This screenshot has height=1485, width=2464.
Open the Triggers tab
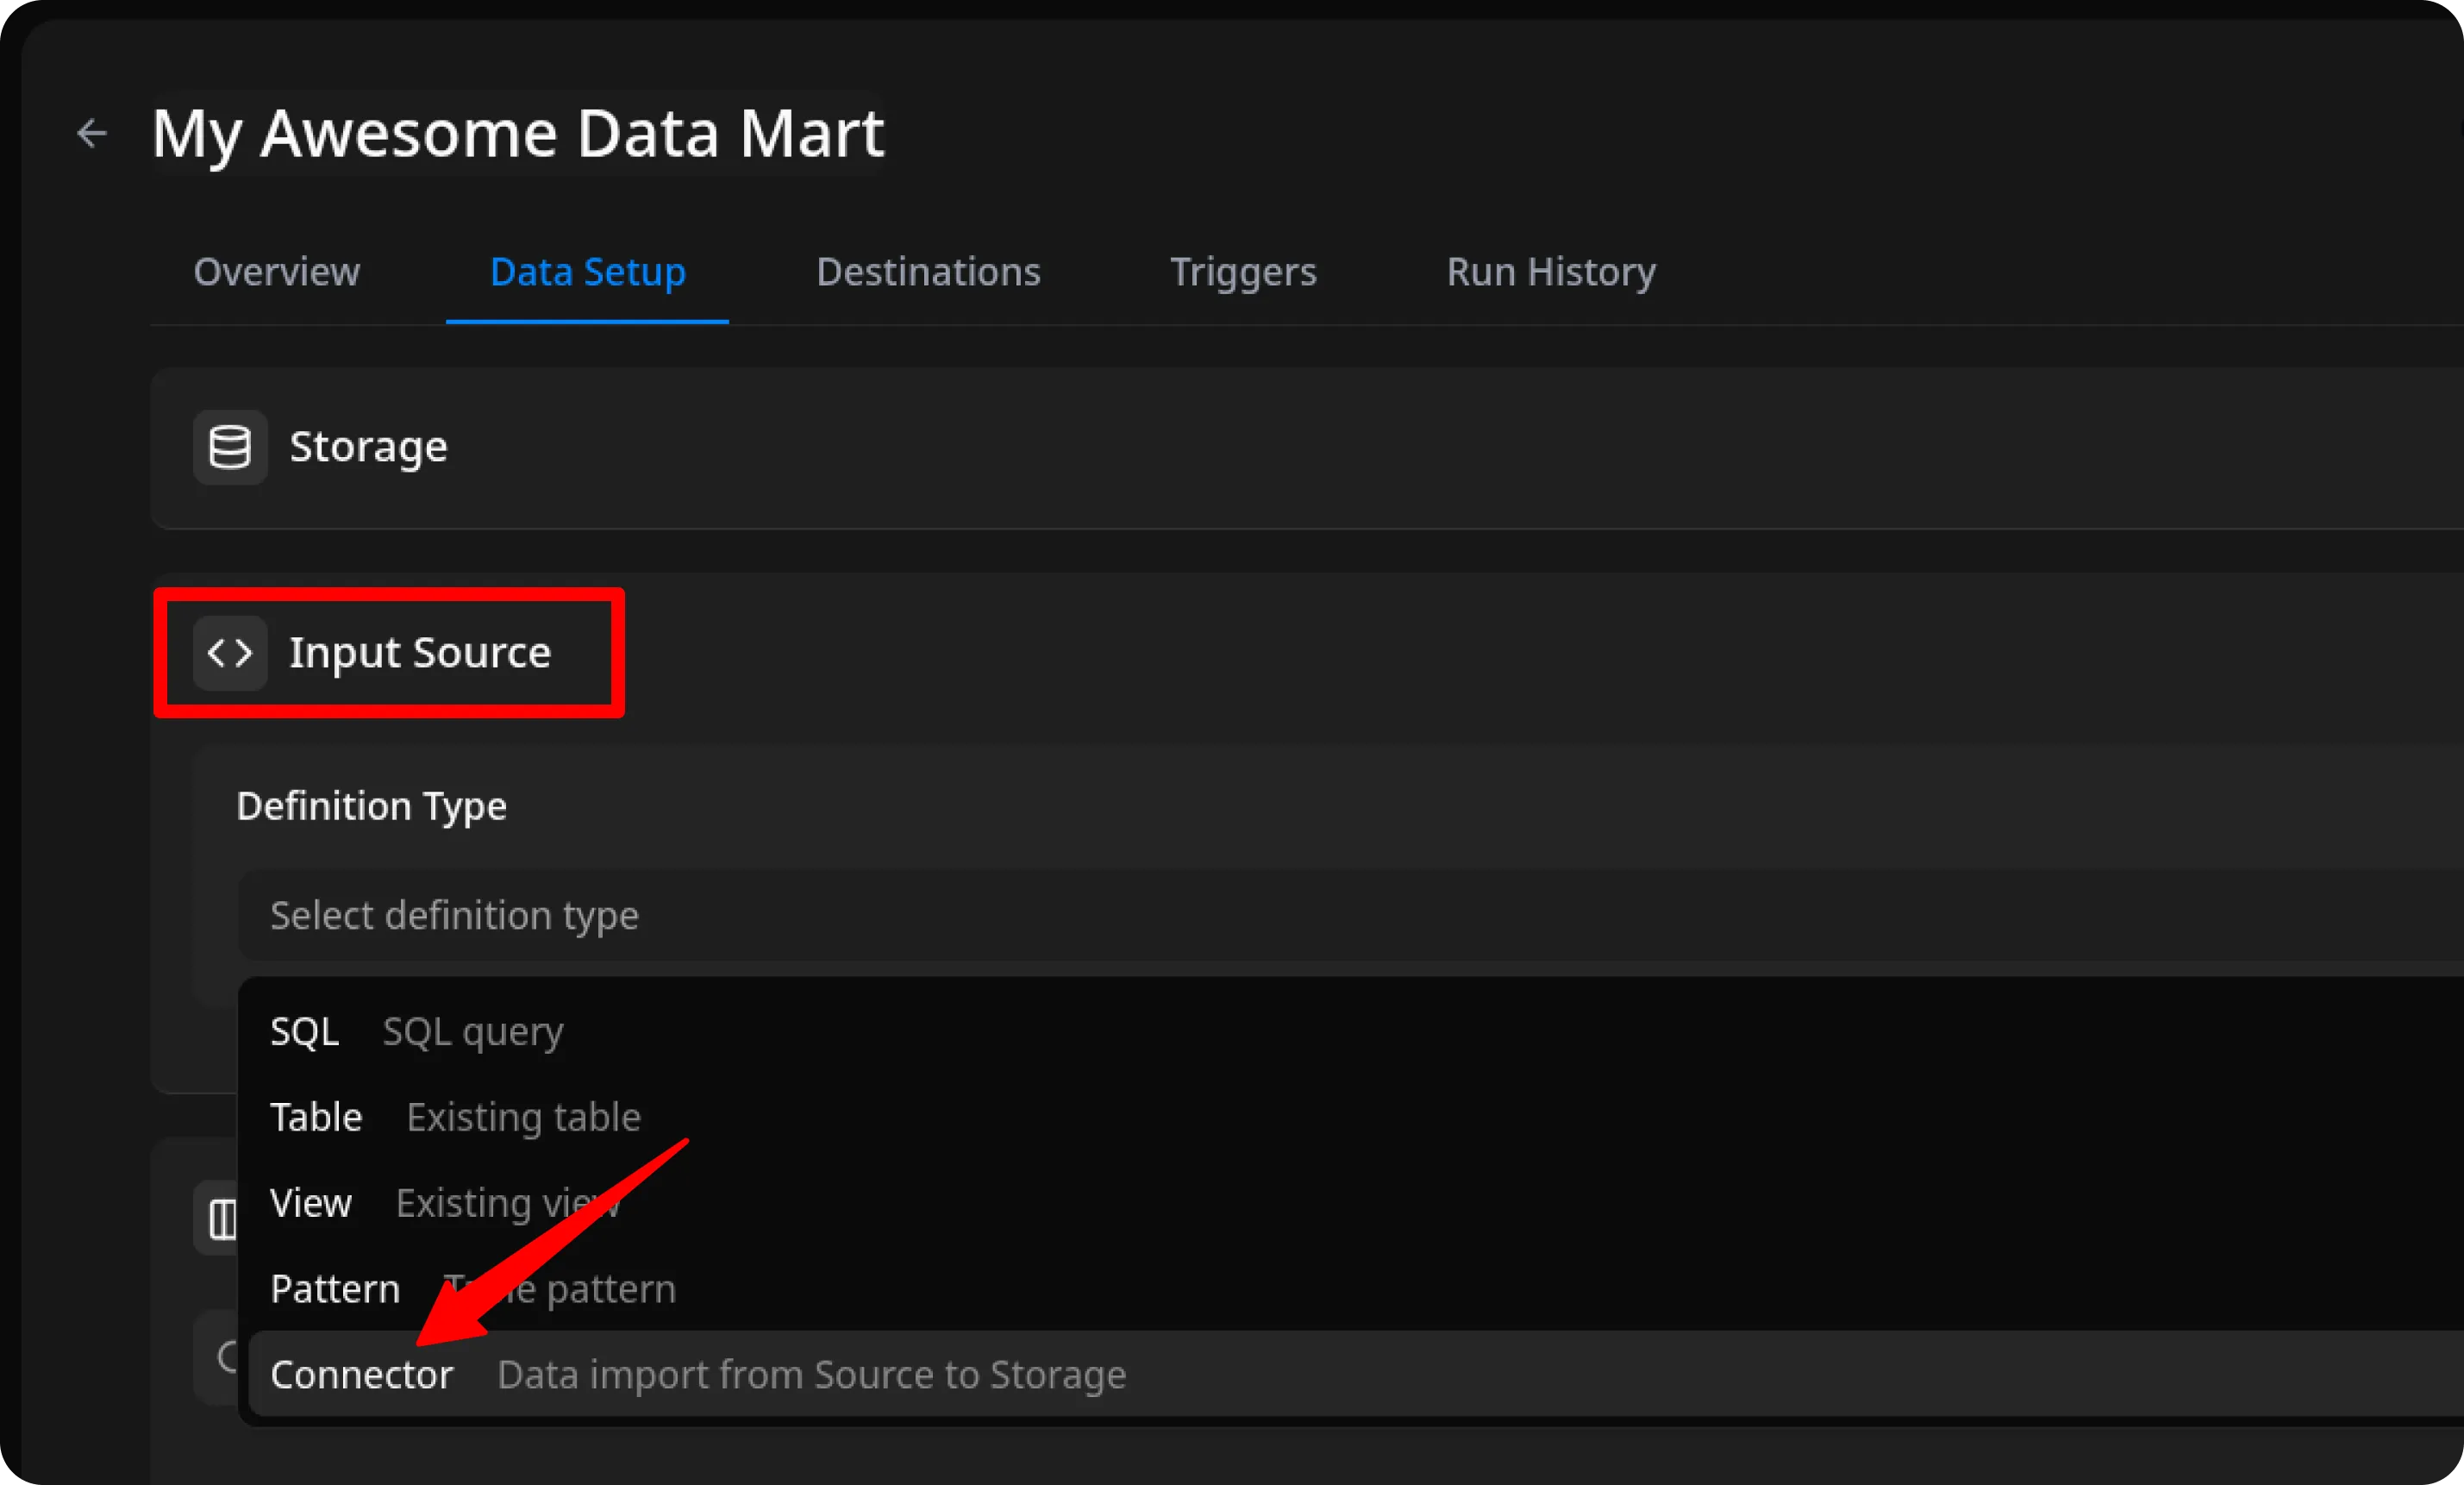click(1242, 272)
